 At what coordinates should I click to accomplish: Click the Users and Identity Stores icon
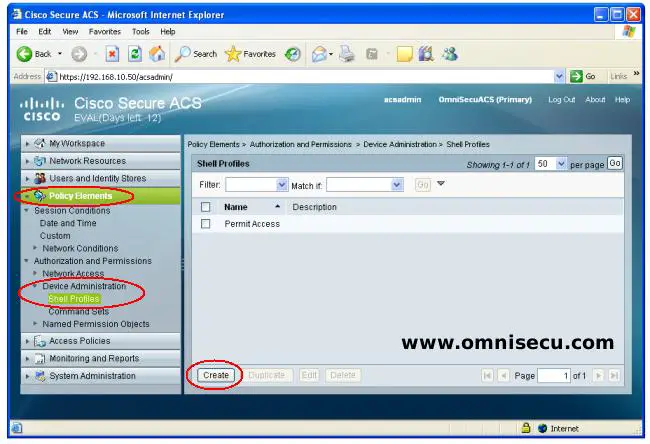click(x=40, y=178)
